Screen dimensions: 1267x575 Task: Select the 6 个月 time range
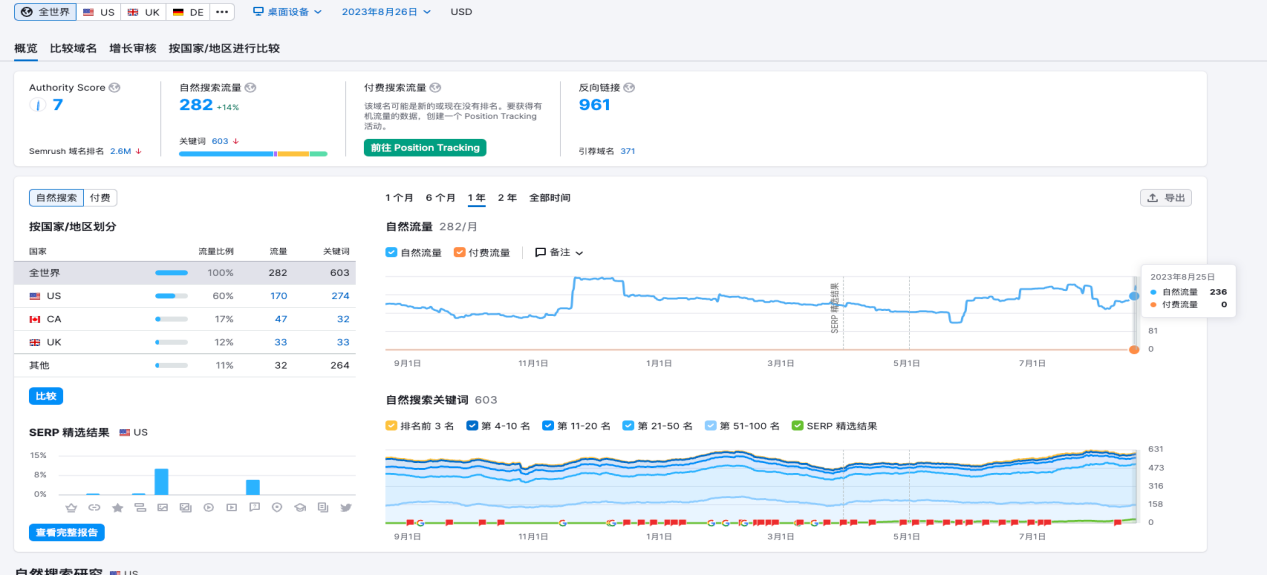(x=440, y=198)
